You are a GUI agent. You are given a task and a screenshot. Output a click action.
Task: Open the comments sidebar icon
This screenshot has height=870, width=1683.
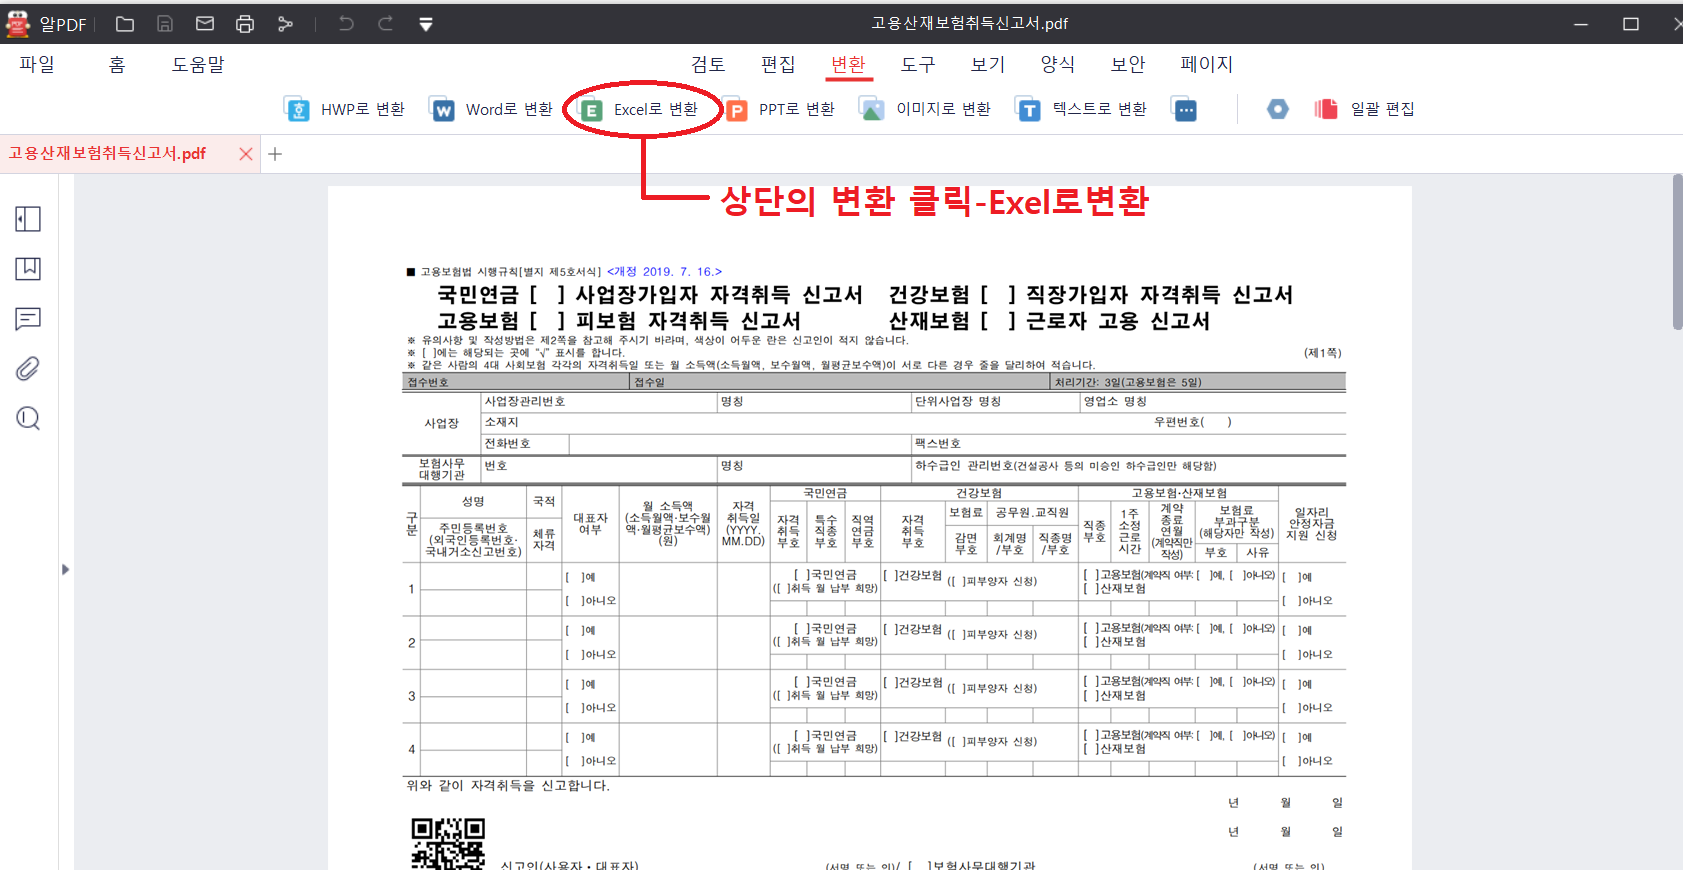click(x=28, y=319)
